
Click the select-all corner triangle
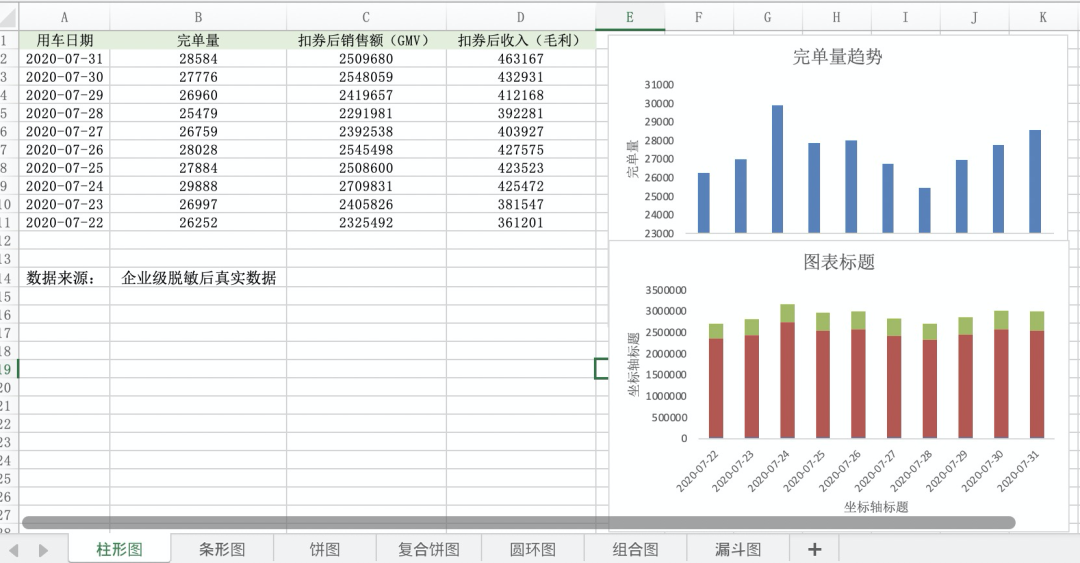click(8, 17)
